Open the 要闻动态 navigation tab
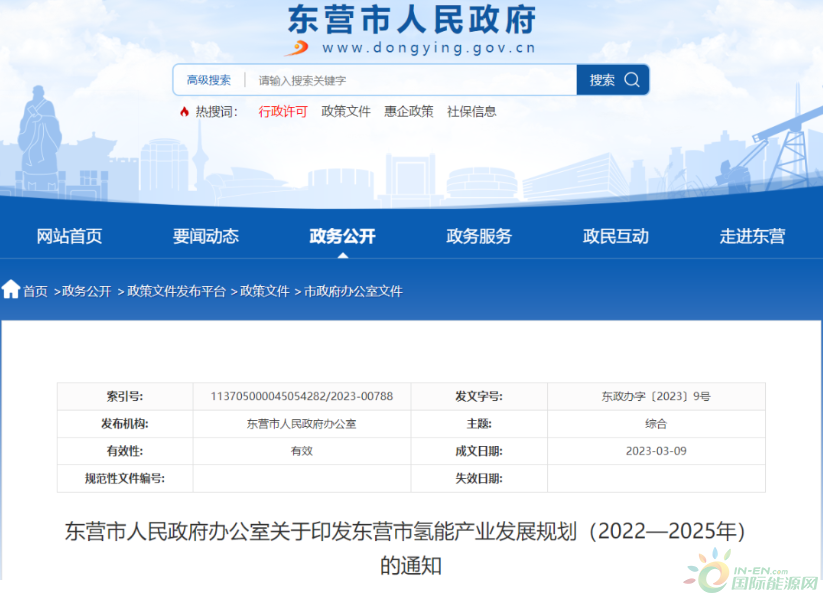Screen dimensions: 823x598 [x=206, y=236]
